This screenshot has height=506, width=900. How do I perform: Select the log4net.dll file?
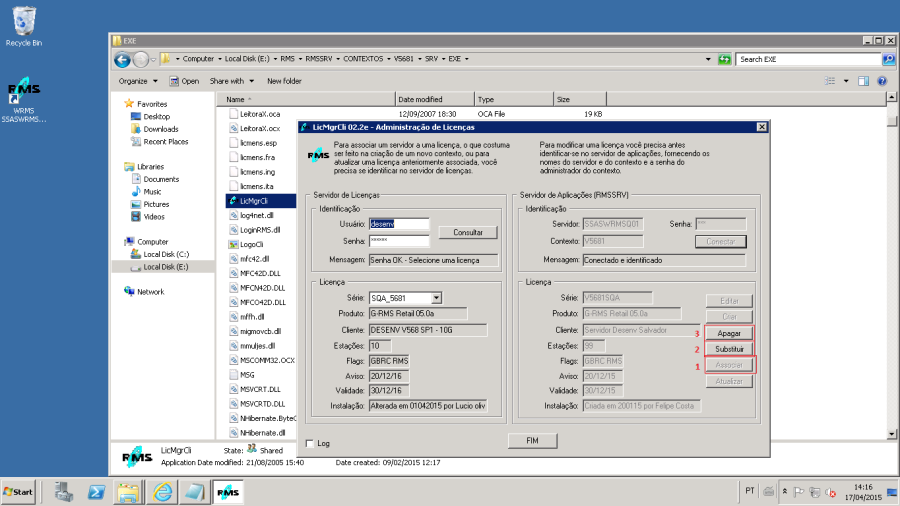(x=256, y=215)
